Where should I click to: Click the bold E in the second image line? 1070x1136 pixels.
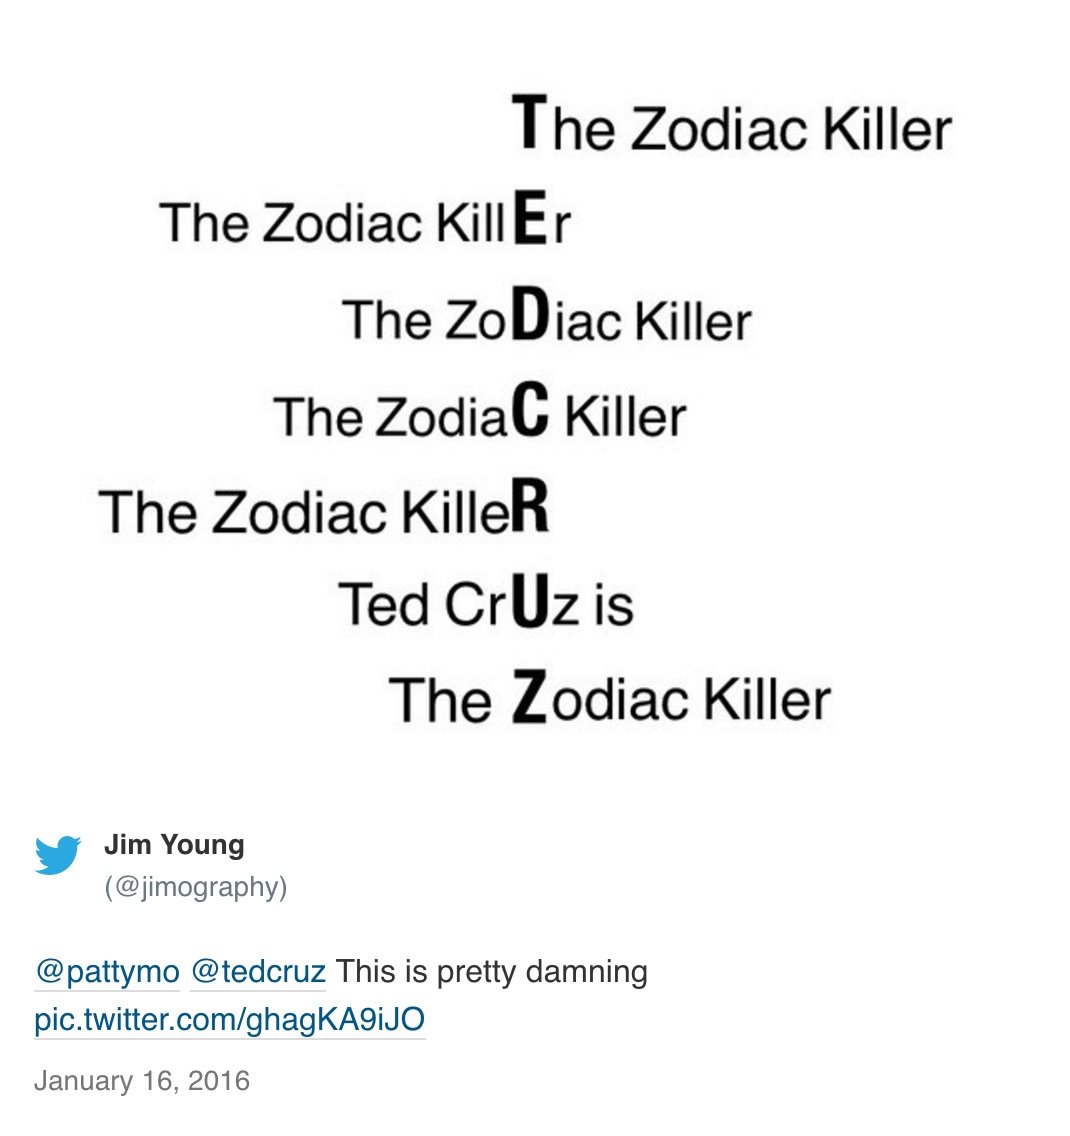(x=530, y=220)
